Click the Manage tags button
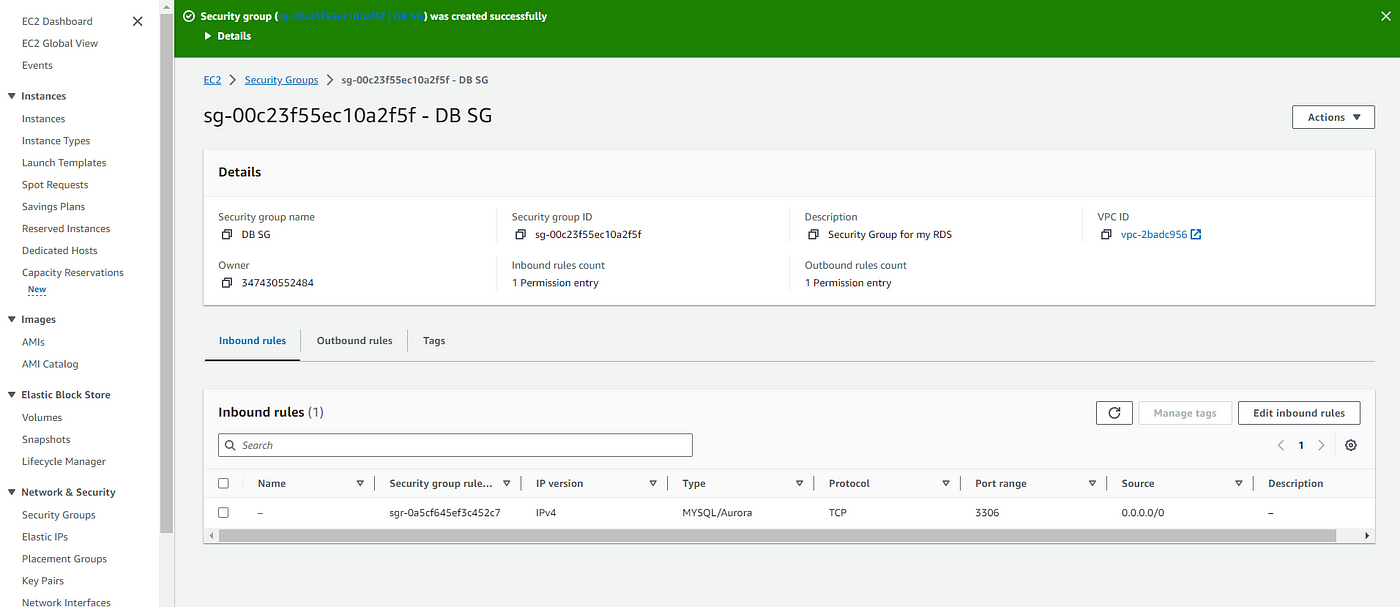1400x607 pixels. 1185,413
